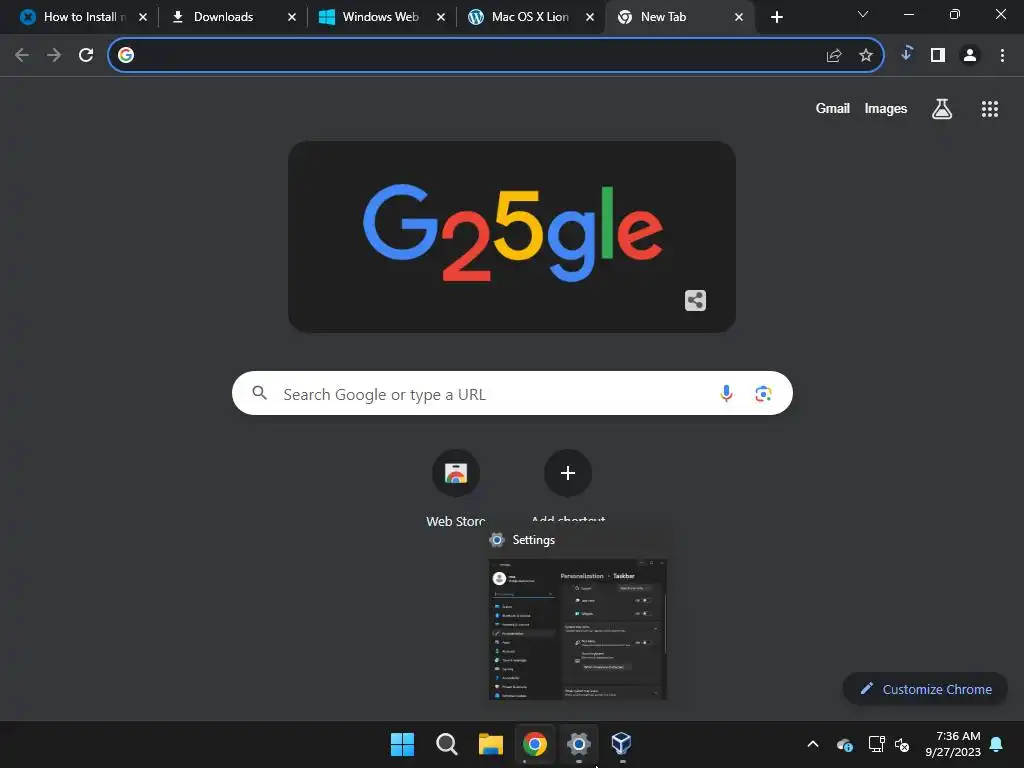Open the downloads toolbar icon
The height and width of the screenshot is (768, 1024).
(x=906, y=54)
